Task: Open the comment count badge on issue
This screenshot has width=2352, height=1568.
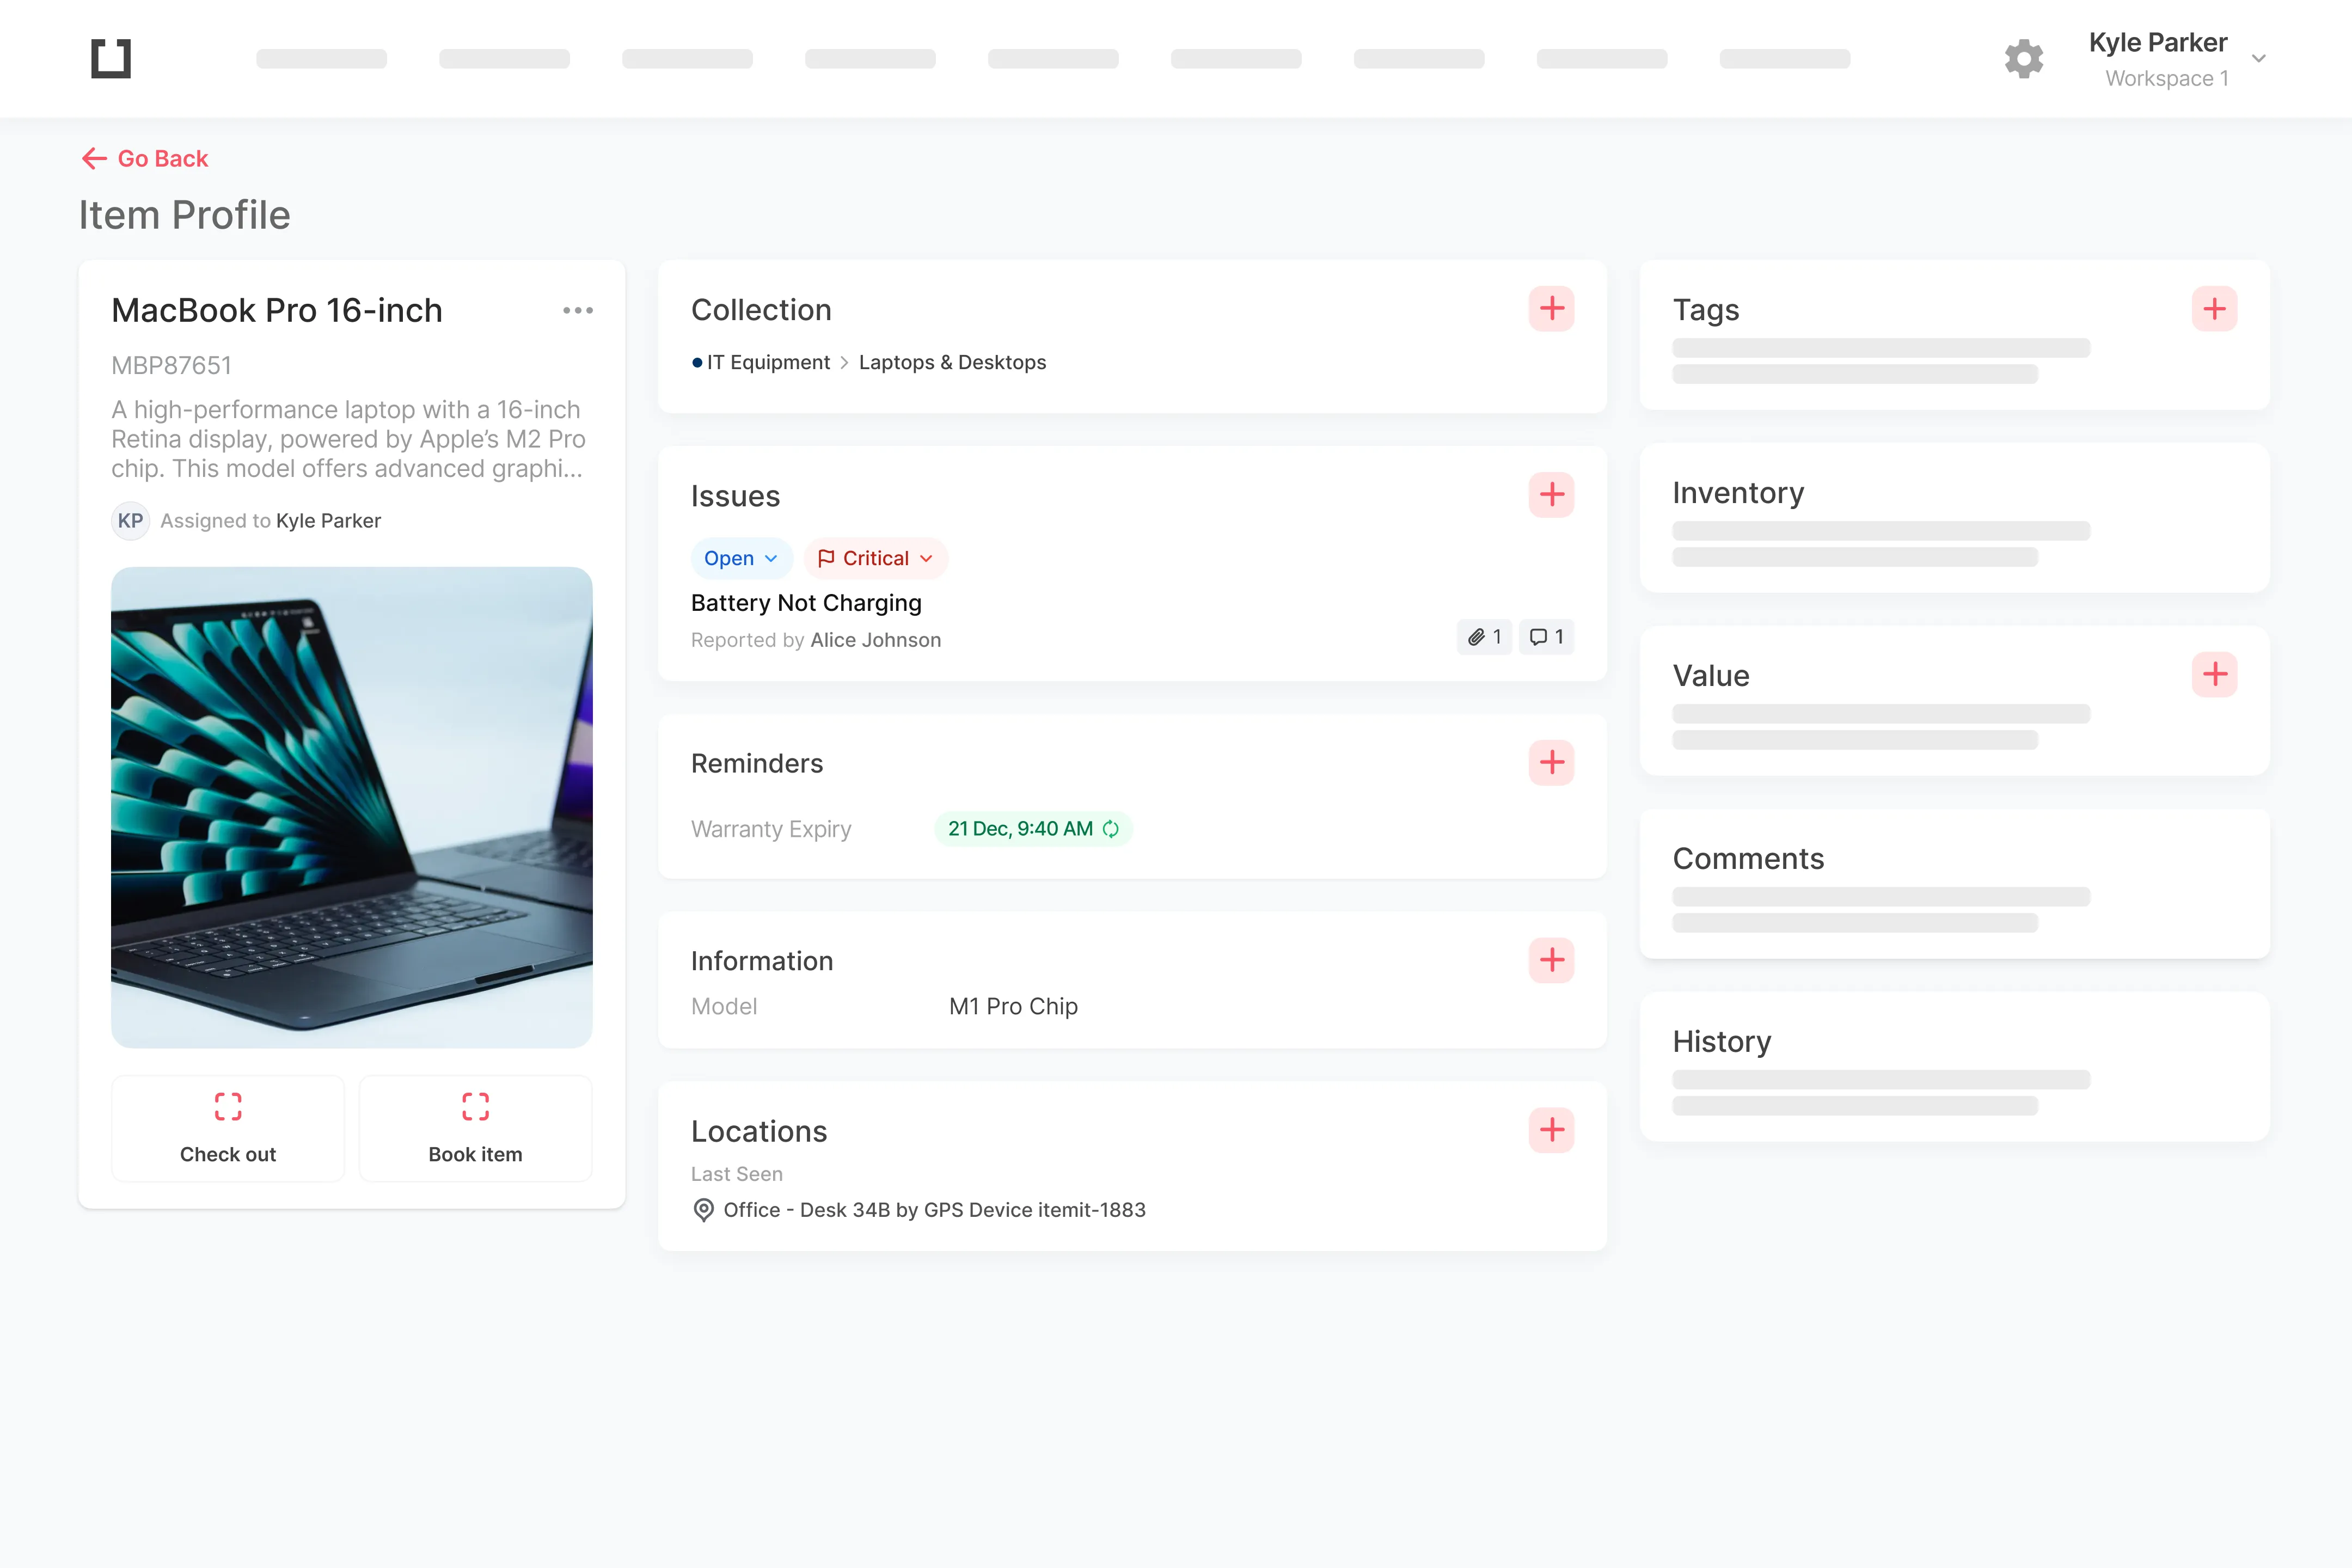Action: (x=1546, y=637)
